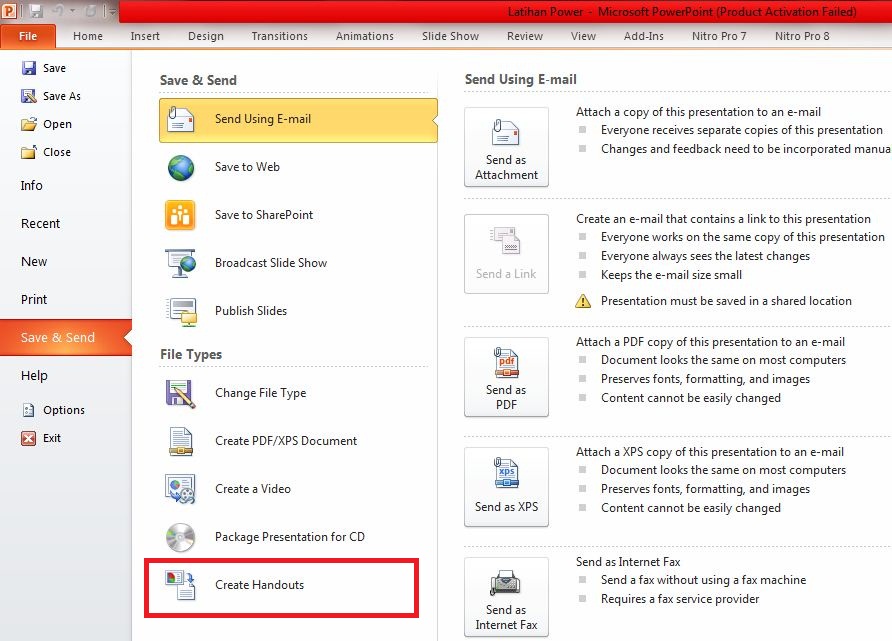Image resolution: width=892 pixels, height=641 pixels.
Task: Select Info in Backstage sidebar
Action: tap(66, 185)
